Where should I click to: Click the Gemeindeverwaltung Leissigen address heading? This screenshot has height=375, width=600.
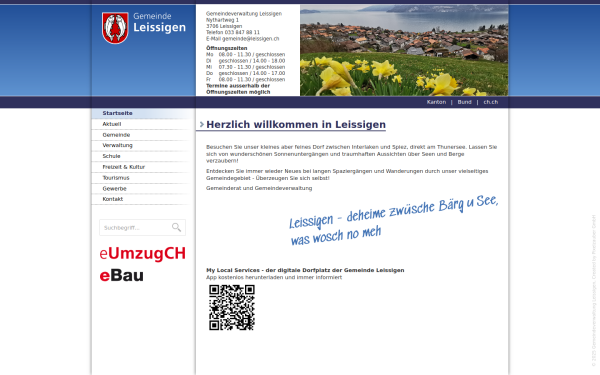coord(244,14)
